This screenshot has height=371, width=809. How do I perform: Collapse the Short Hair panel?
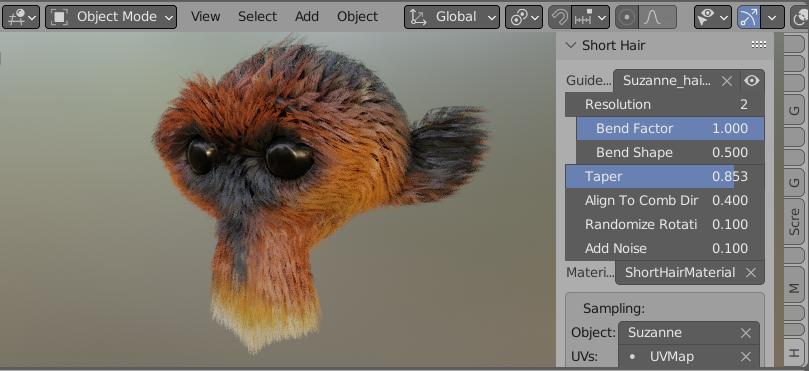tap(571, 45)
